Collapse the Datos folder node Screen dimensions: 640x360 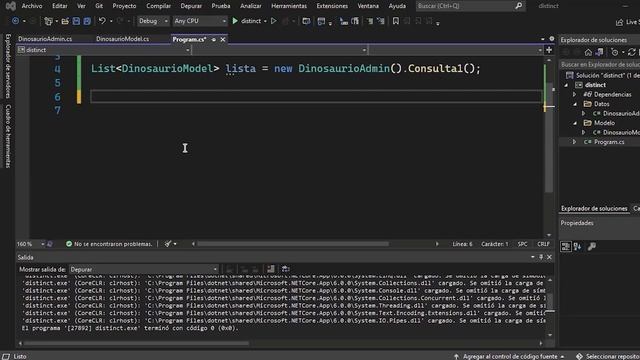[575, 104]
